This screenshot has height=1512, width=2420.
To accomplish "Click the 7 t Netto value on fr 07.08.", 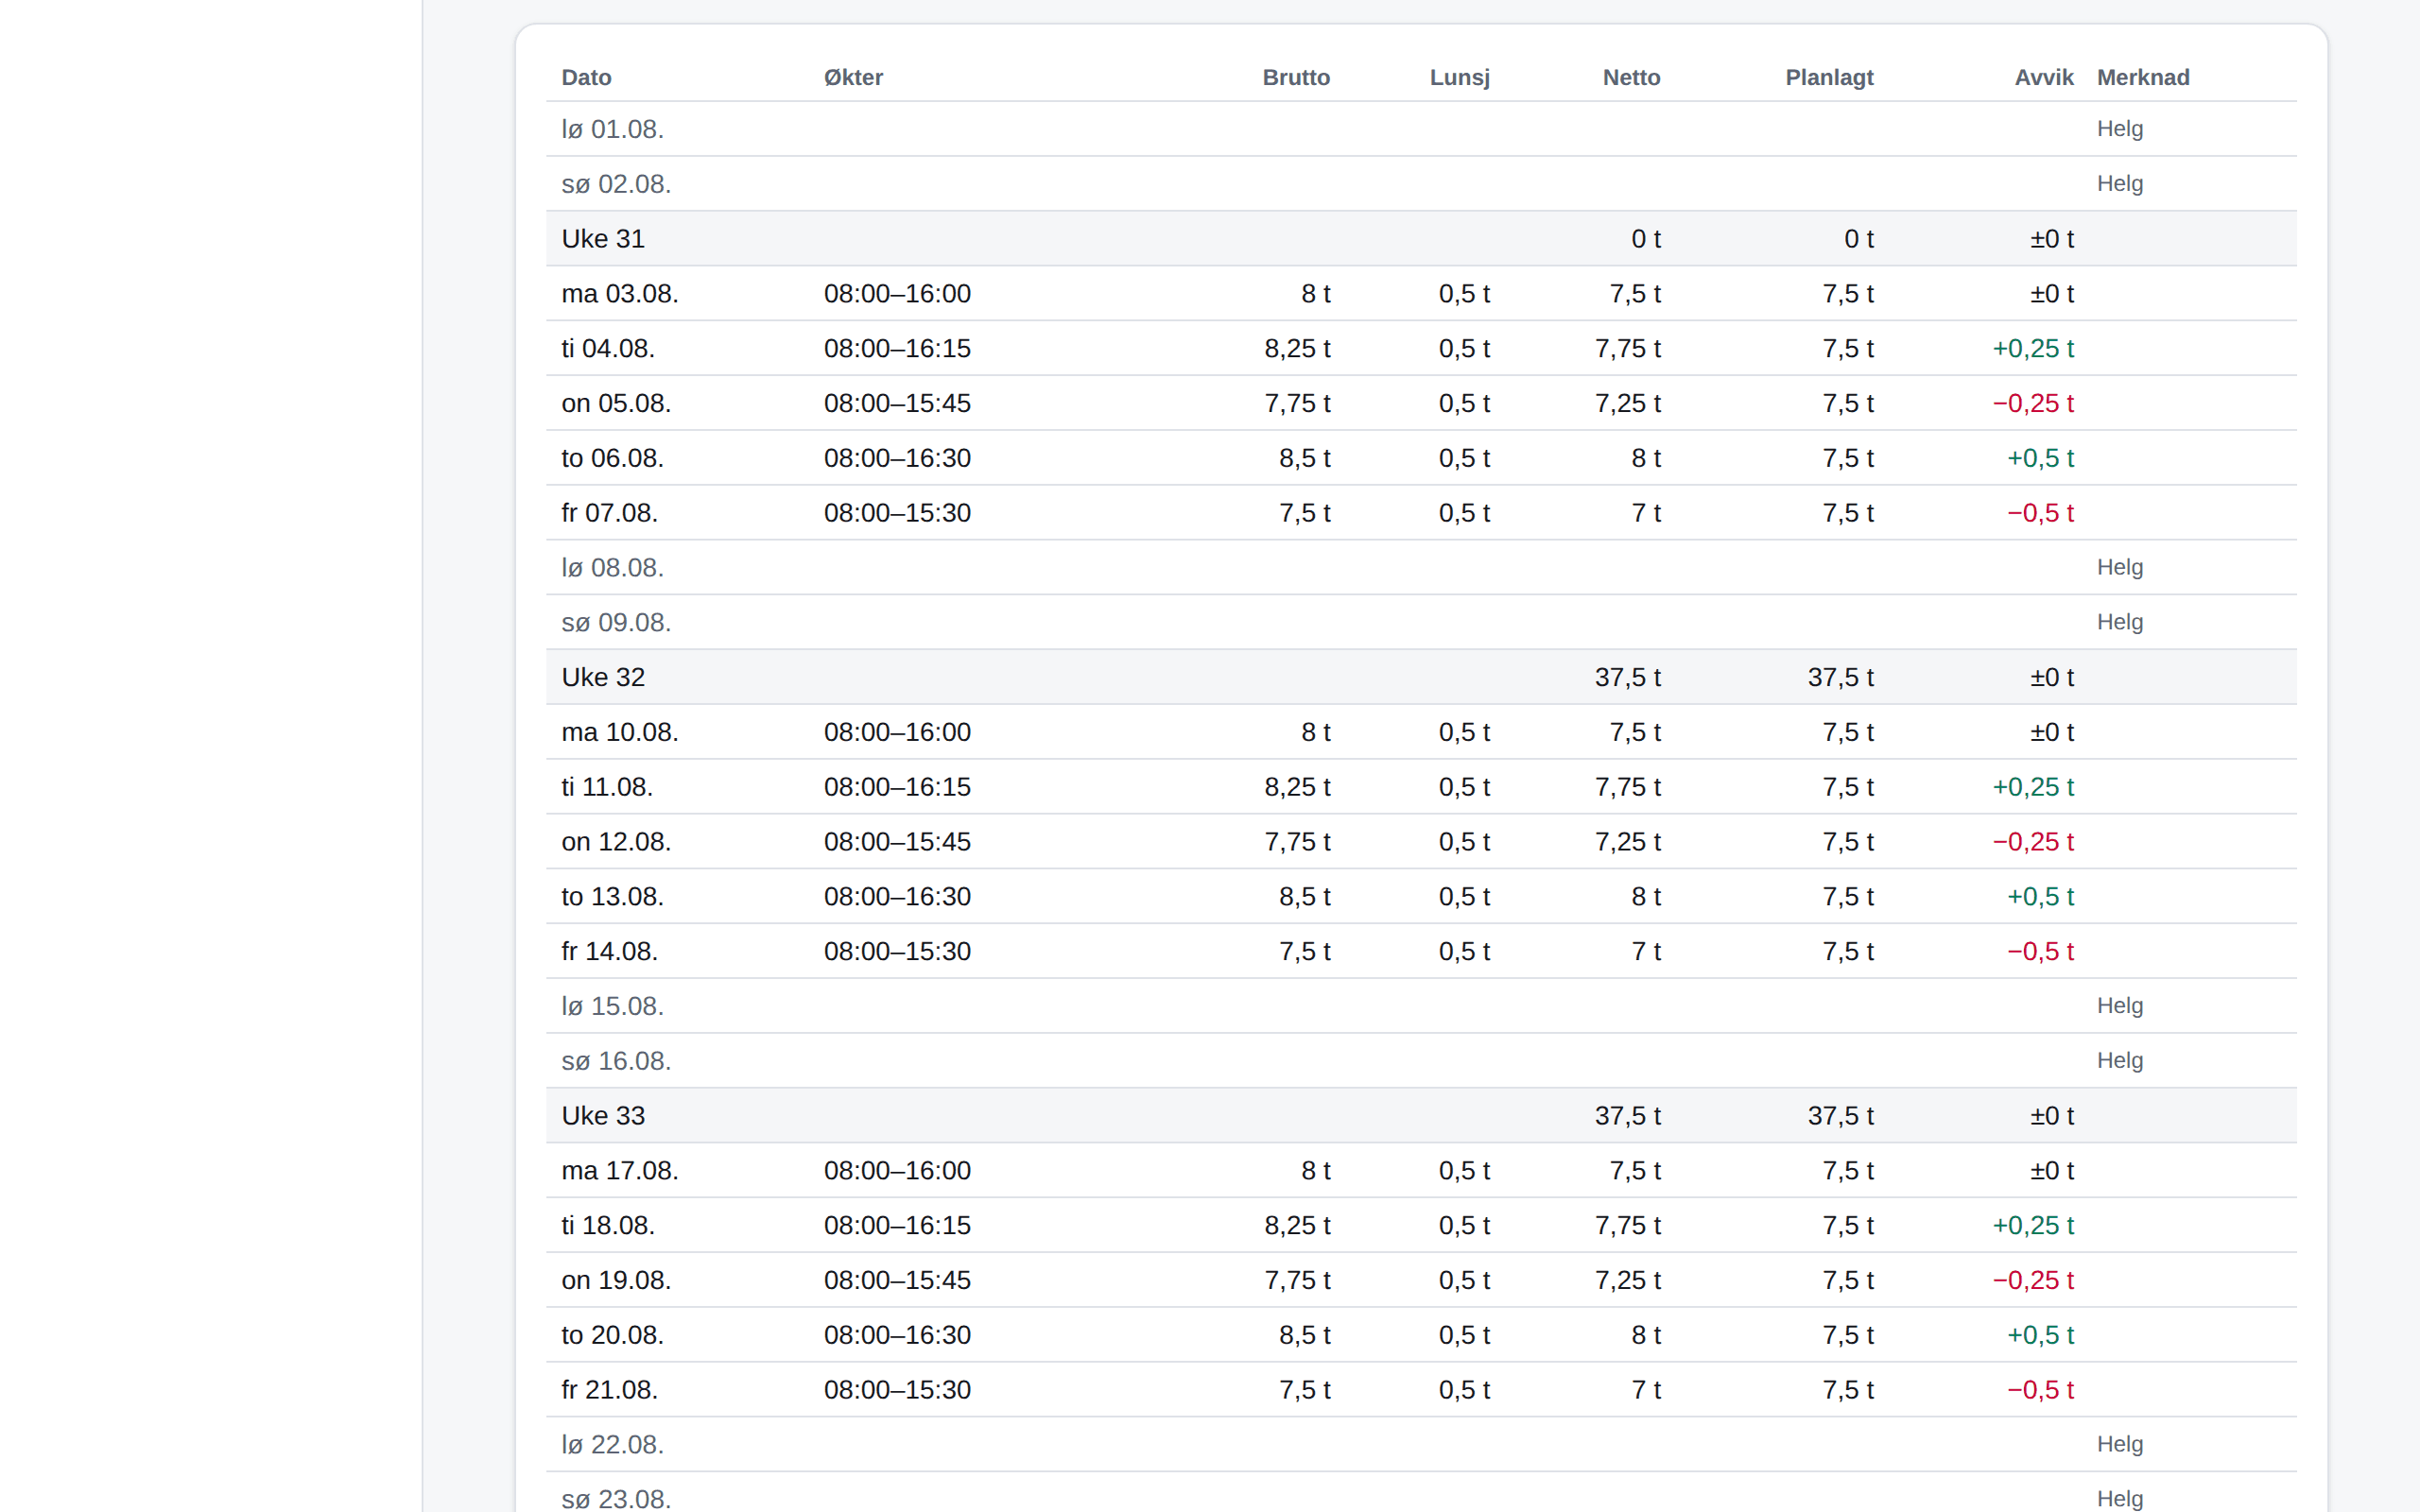I will click(x=1646, y=512).
